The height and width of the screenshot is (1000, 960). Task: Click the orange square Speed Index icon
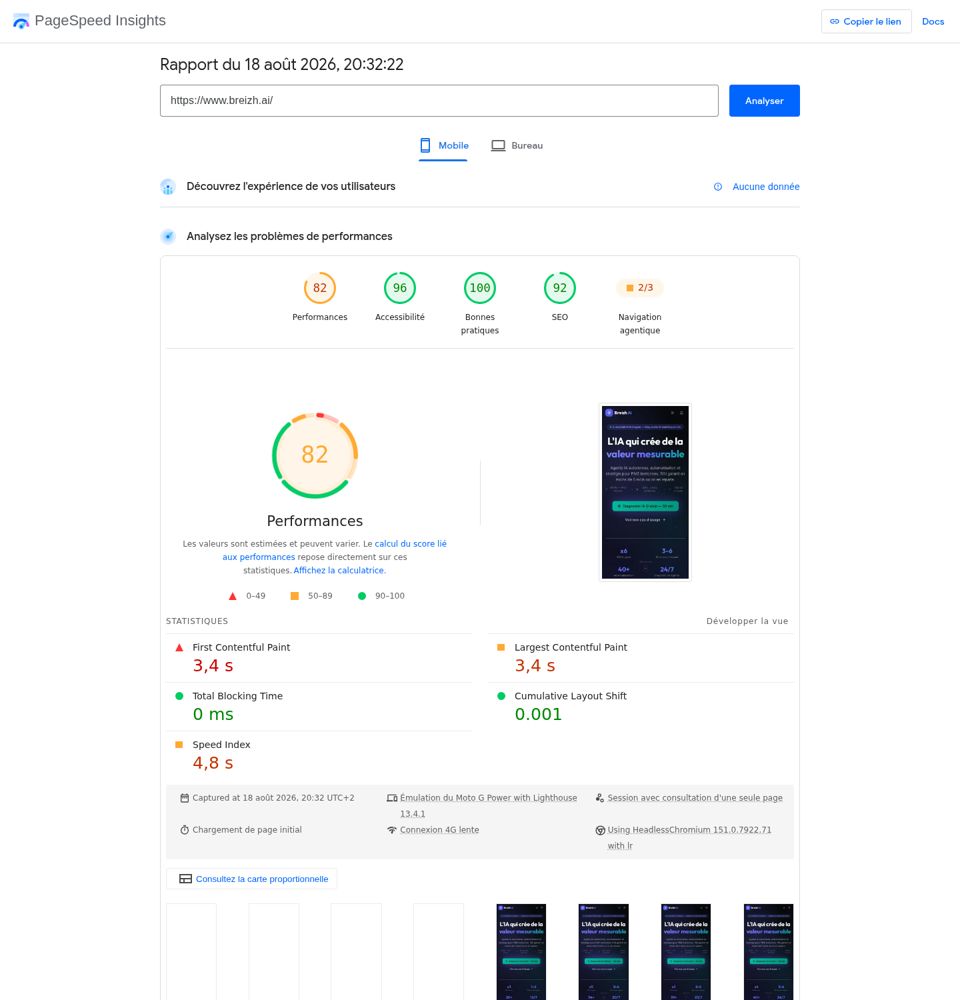179,745
